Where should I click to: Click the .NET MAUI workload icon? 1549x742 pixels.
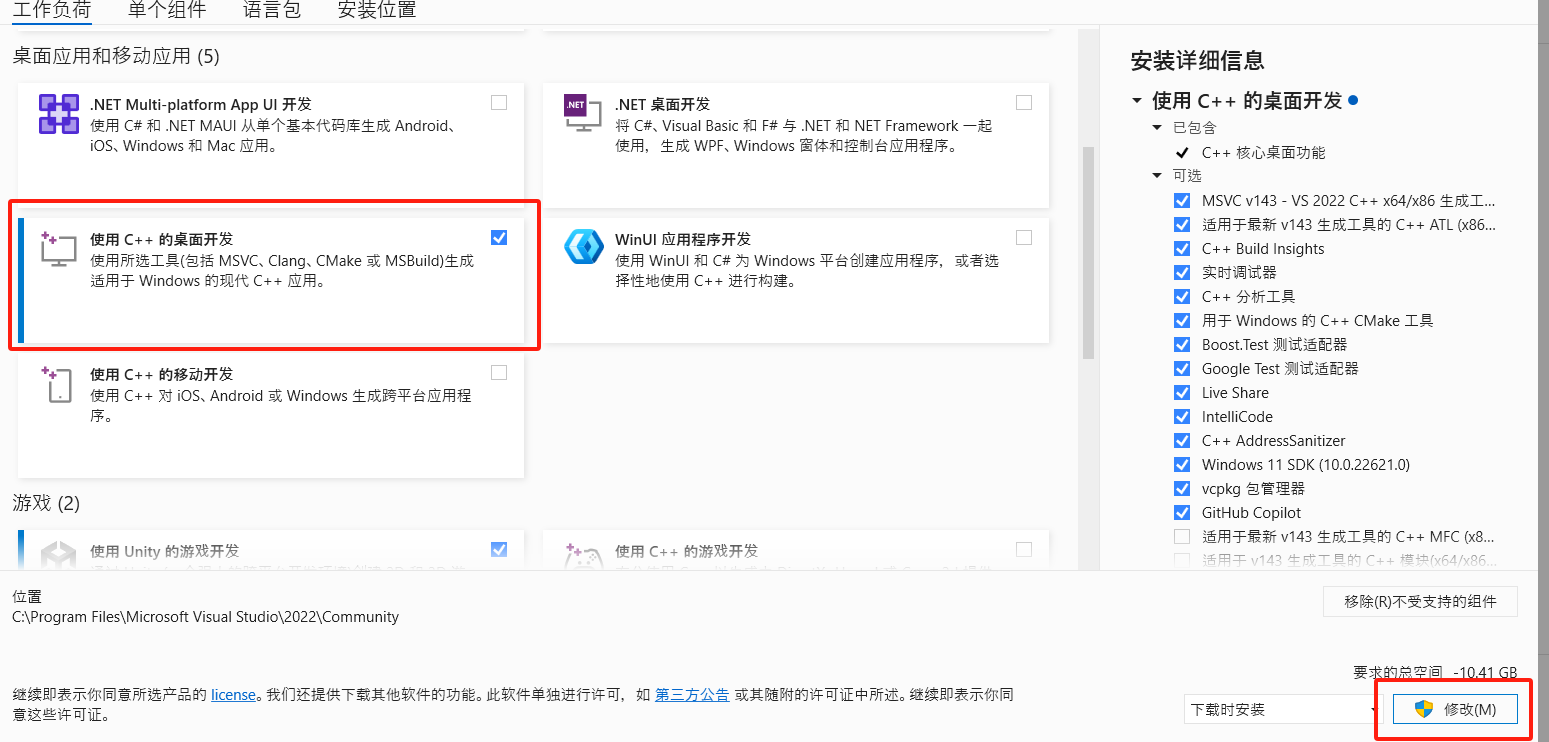click(x=58, y=114)
